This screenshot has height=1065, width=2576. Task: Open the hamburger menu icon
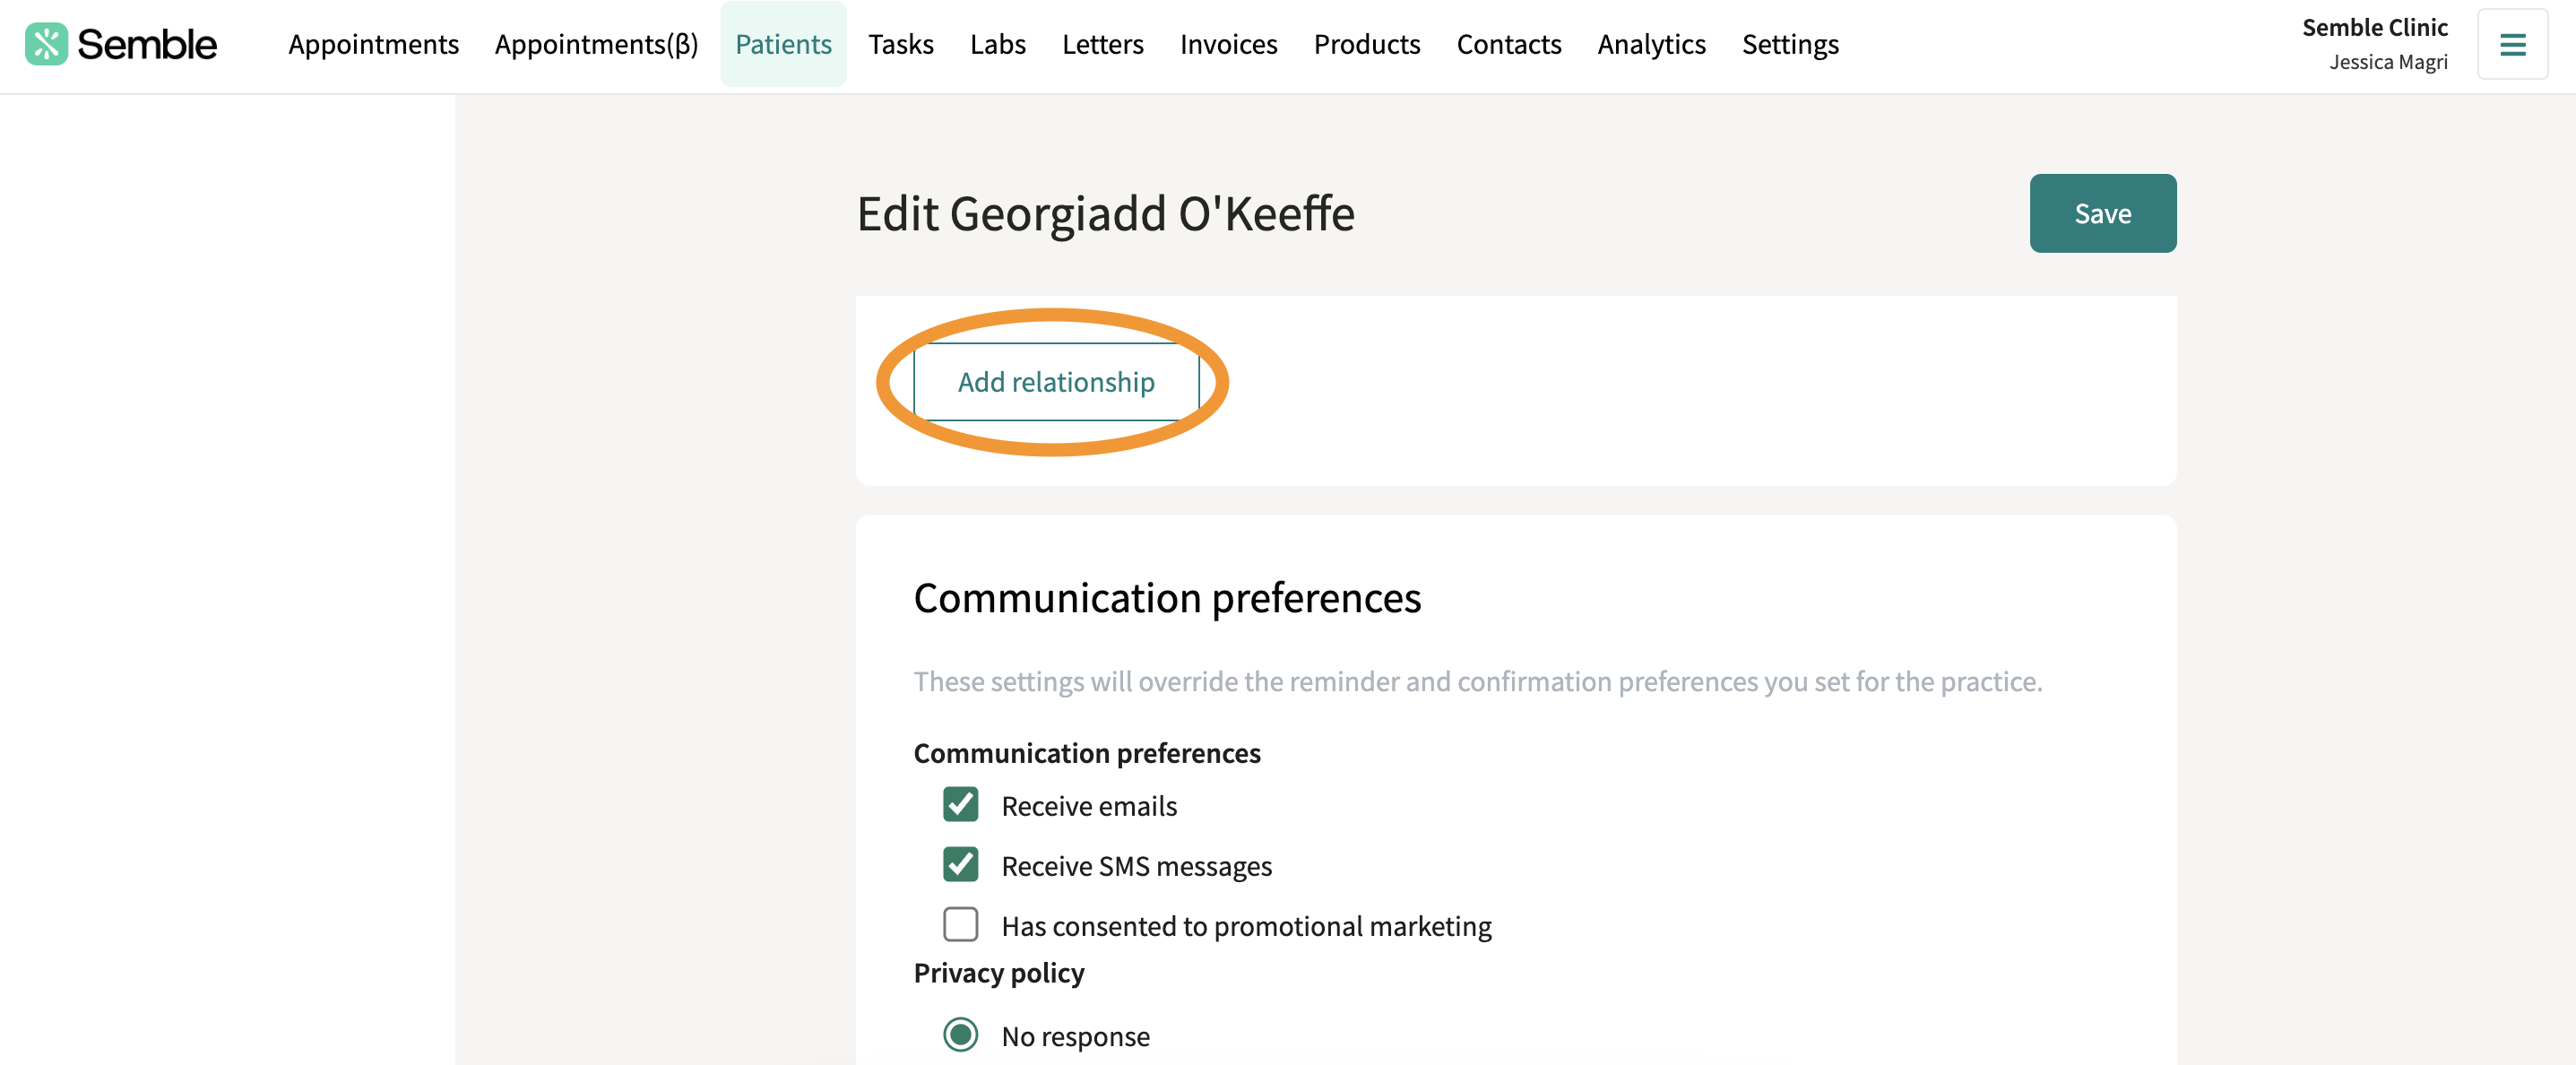pos(2512,44)
